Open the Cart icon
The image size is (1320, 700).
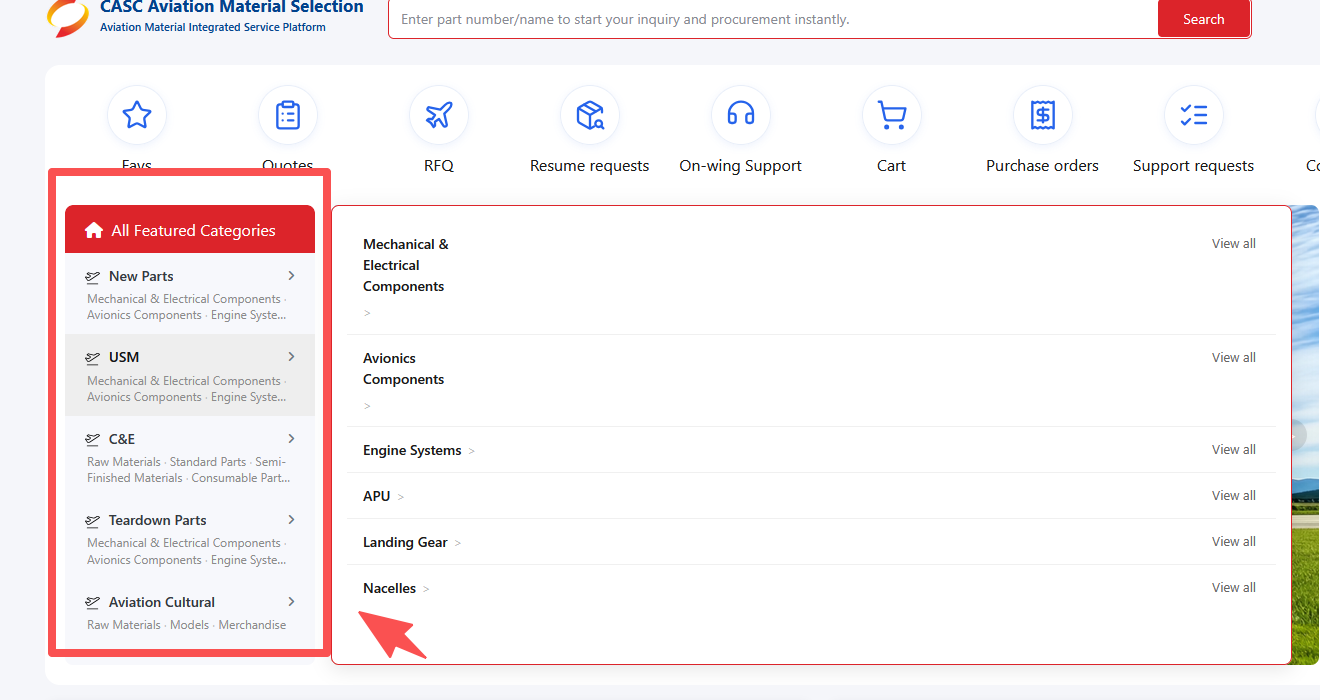(x=892, y=115)
